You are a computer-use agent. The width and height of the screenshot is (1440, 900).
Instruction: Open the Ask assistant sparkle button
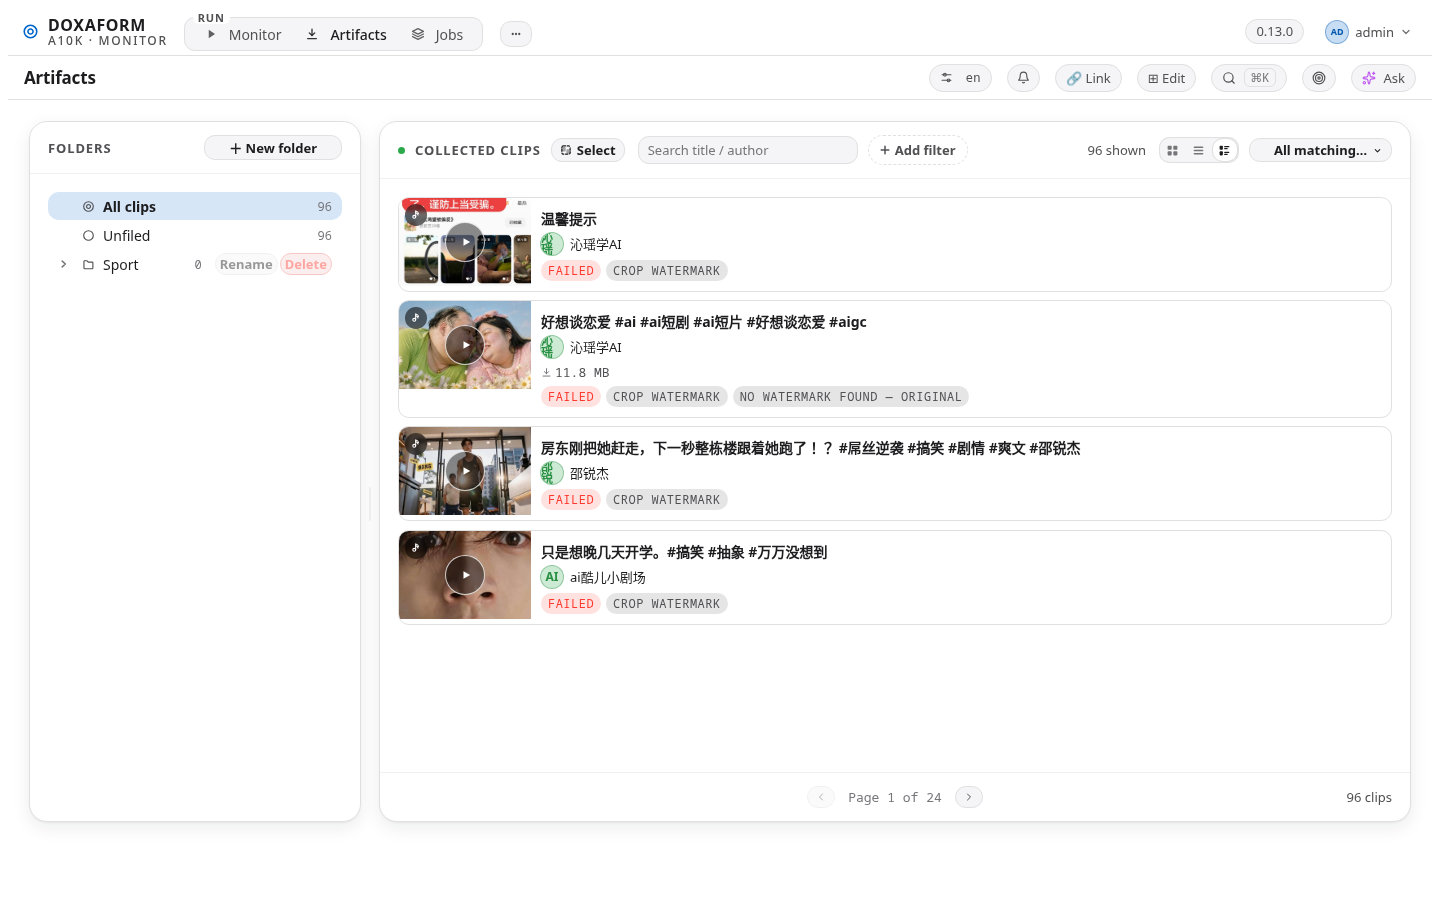pos(1383,78)
